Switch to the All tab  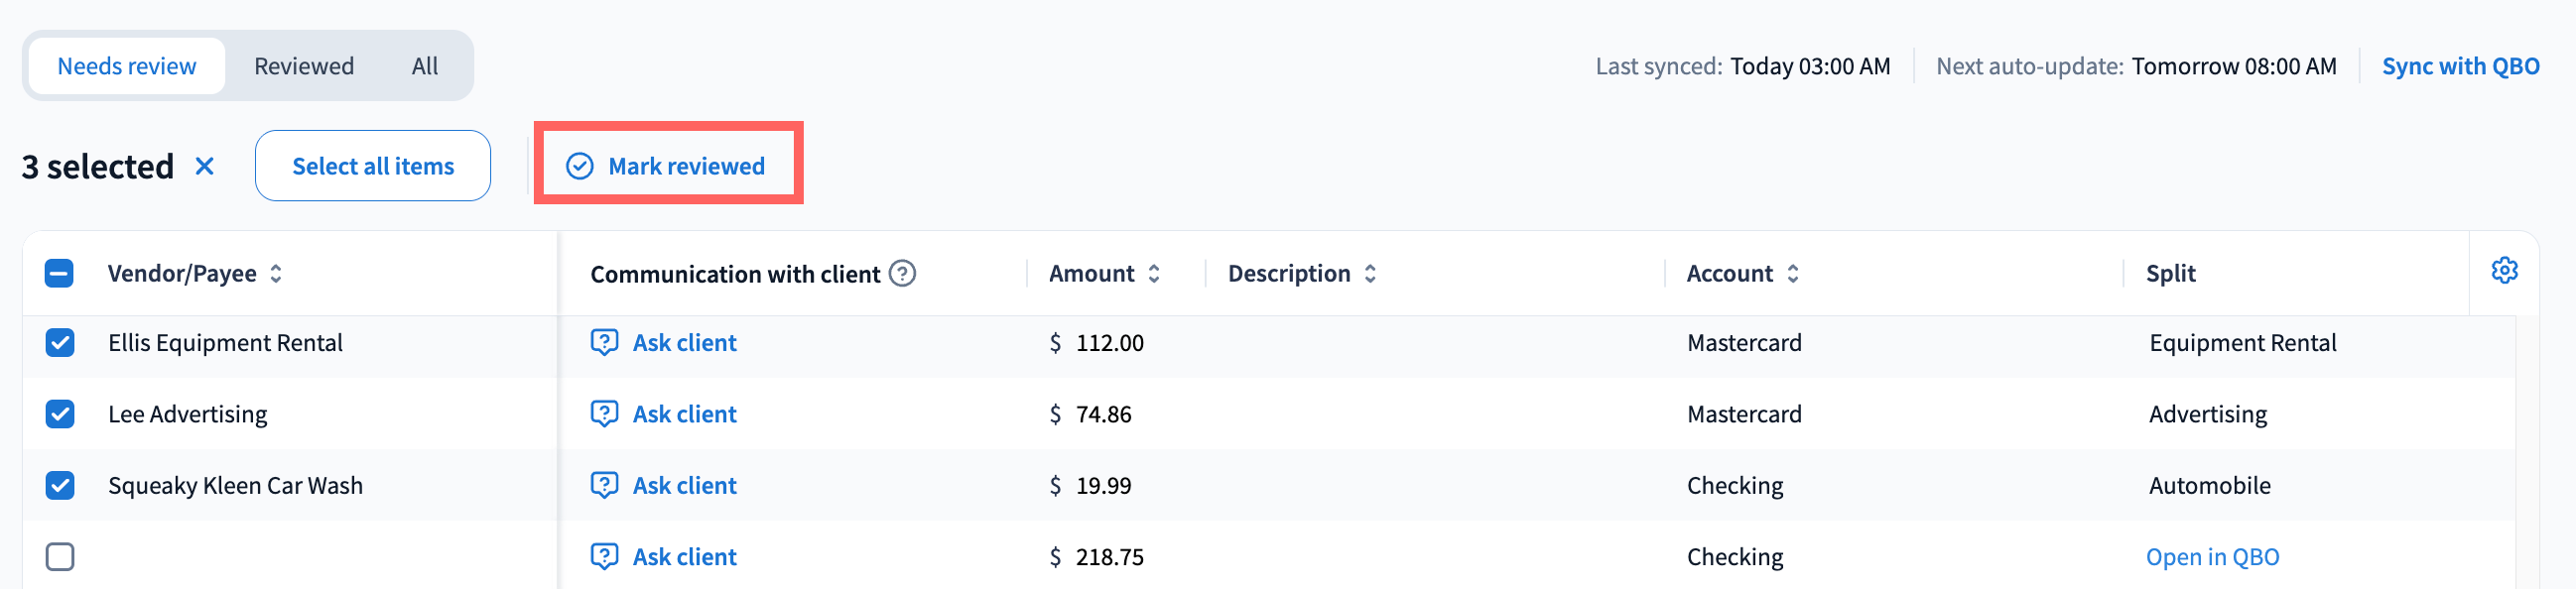[425, 66]
